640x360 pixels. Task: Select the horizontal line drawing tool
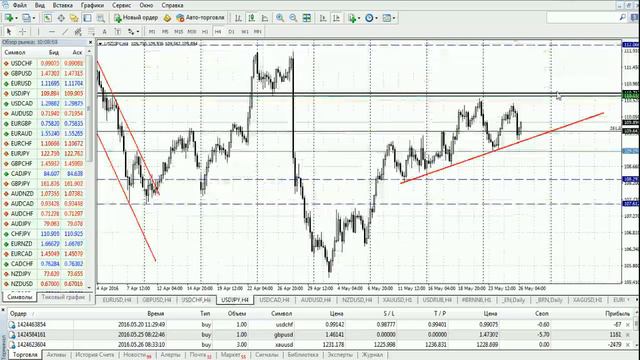coord(51,31)
